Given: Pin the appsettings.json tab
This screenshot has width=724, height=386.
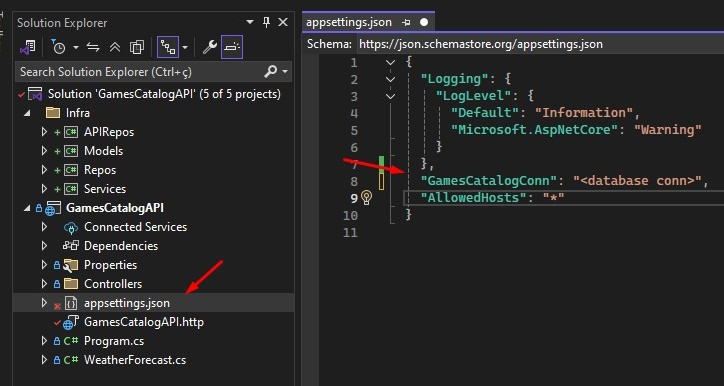Looking at the screenshot, I should tap(406, 22).
